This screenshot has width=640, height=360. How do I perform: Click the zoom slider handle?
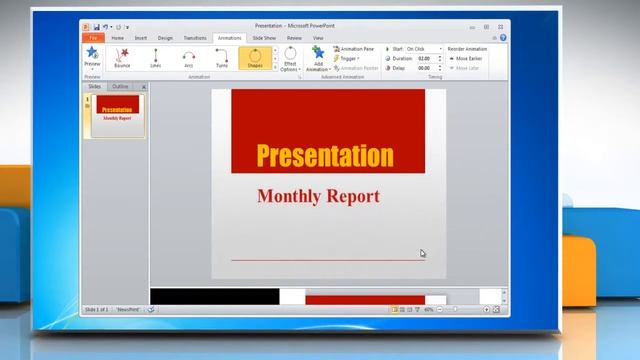pos(456,310)
